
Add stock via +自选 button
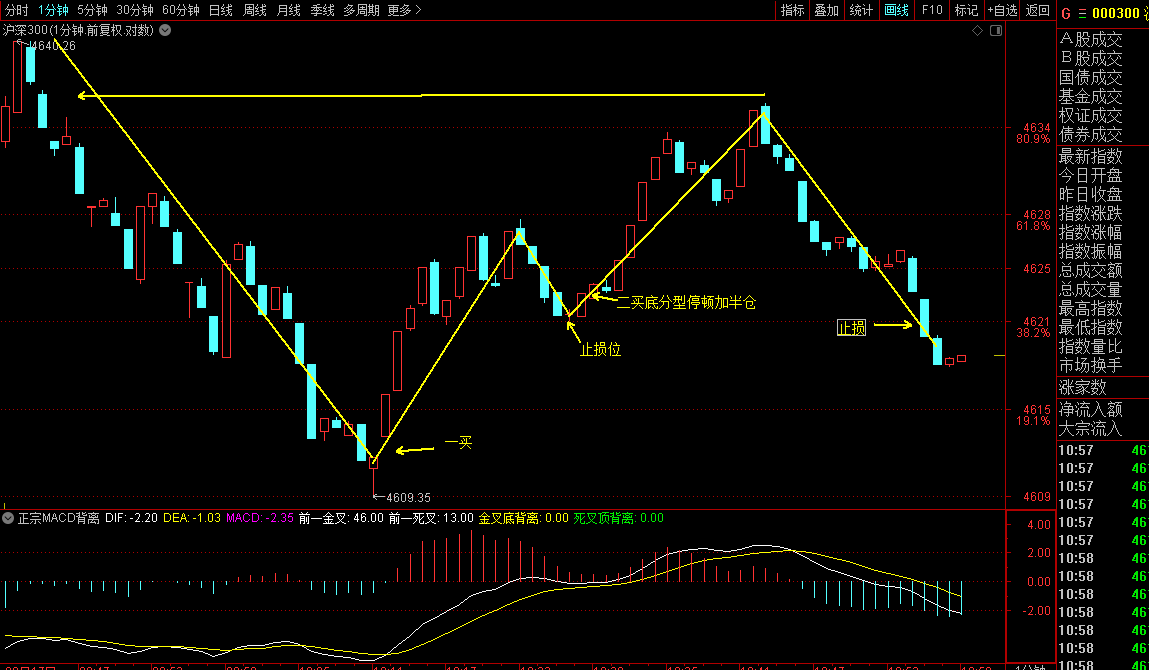1002,10
